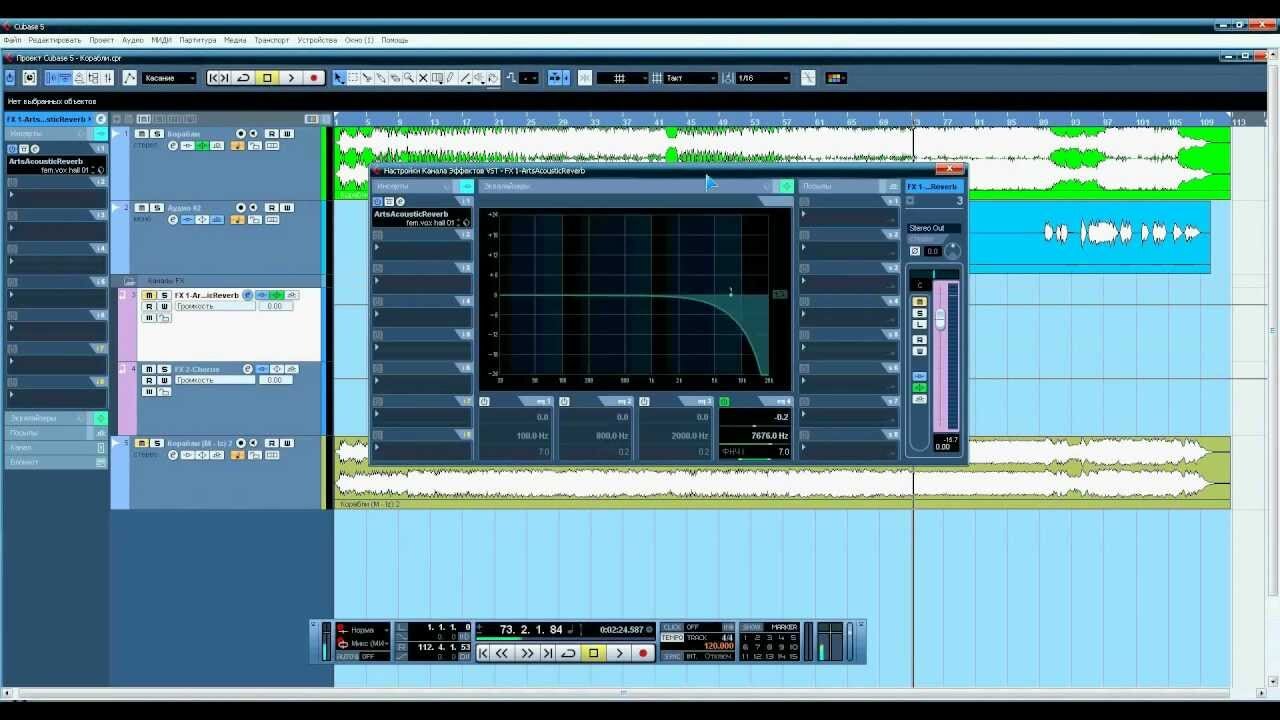
Task: Select the Mute X tool
Action: [x=423, y=78]
